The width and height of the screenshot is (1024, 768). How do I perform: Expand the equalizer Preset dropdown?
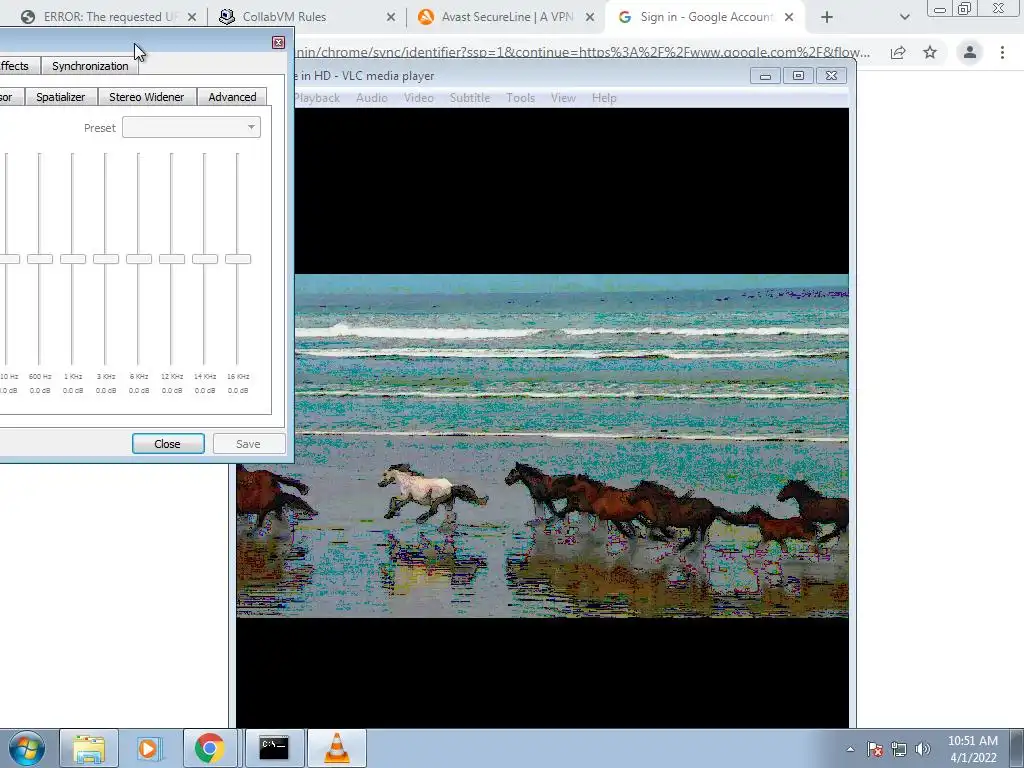click(191, 127)
